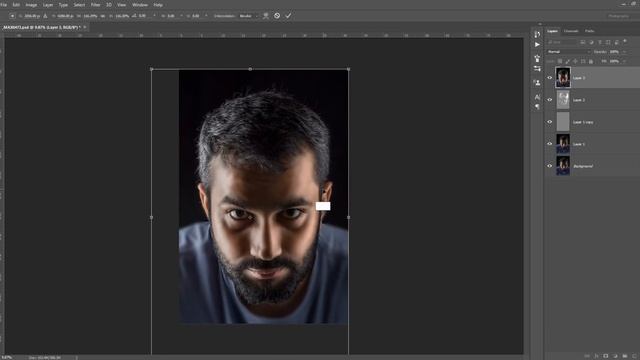Filter layers by type layer icon
Screen dimensions: 640x360
(x=600, y=42)
